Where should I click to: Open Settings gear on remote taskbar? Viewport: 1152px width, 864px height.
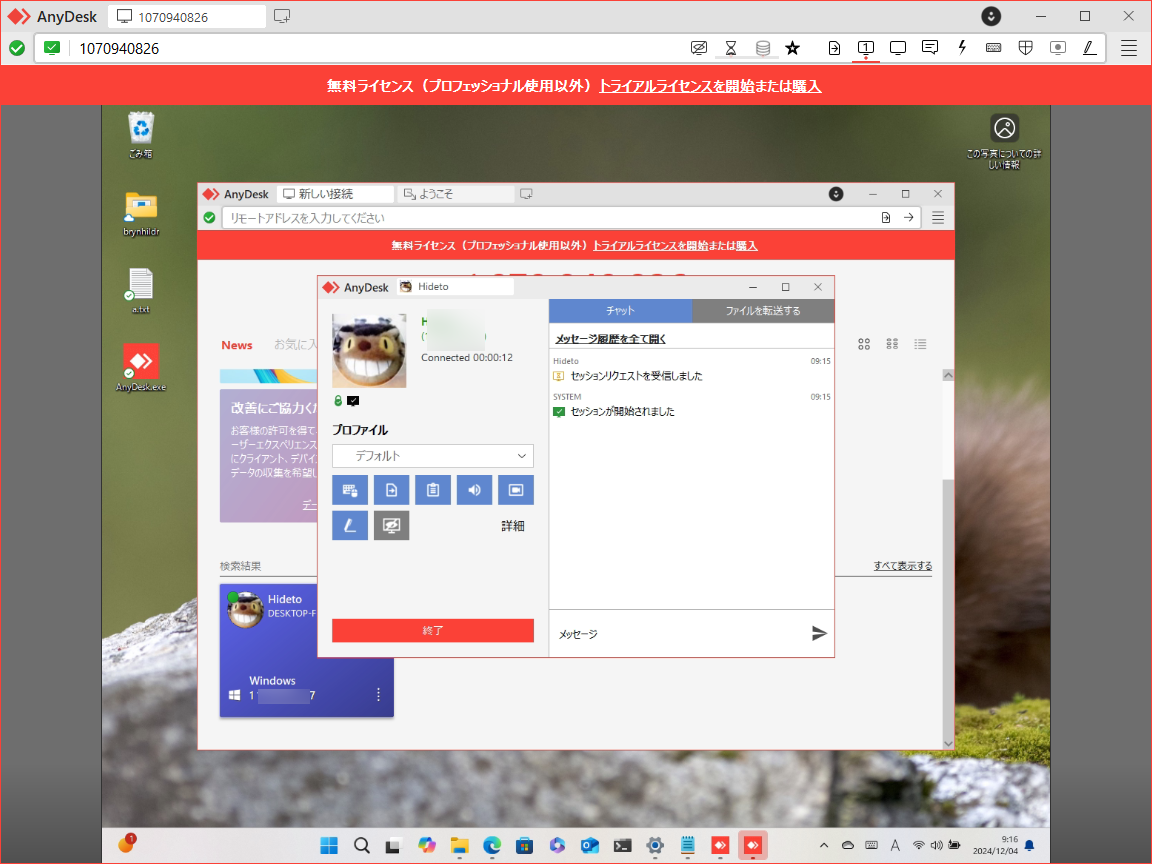click(x=655, y=846)
